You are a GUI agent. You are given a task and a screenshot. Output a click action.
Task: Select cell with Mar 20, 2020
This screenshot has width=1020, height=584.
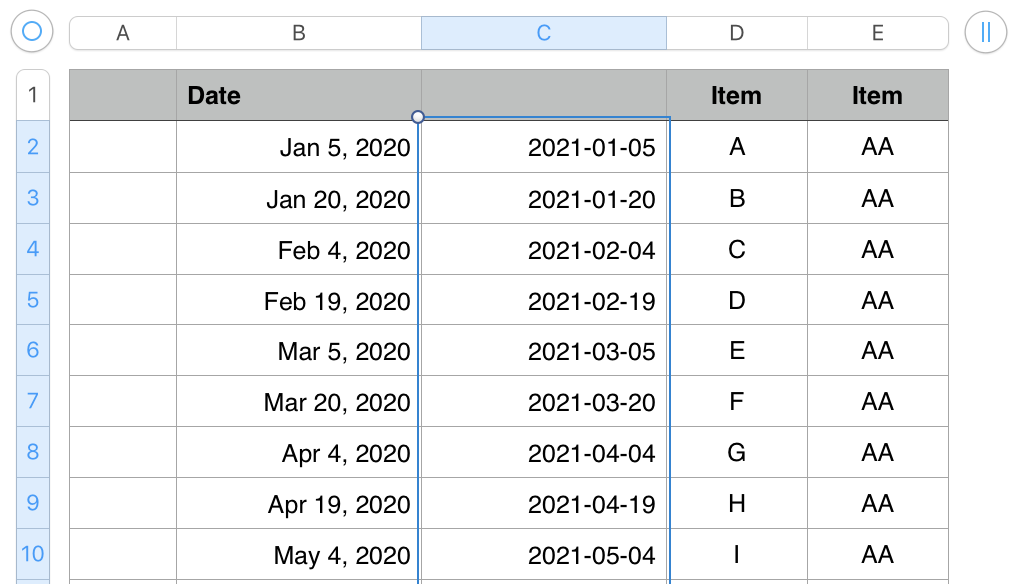[299, 402]
